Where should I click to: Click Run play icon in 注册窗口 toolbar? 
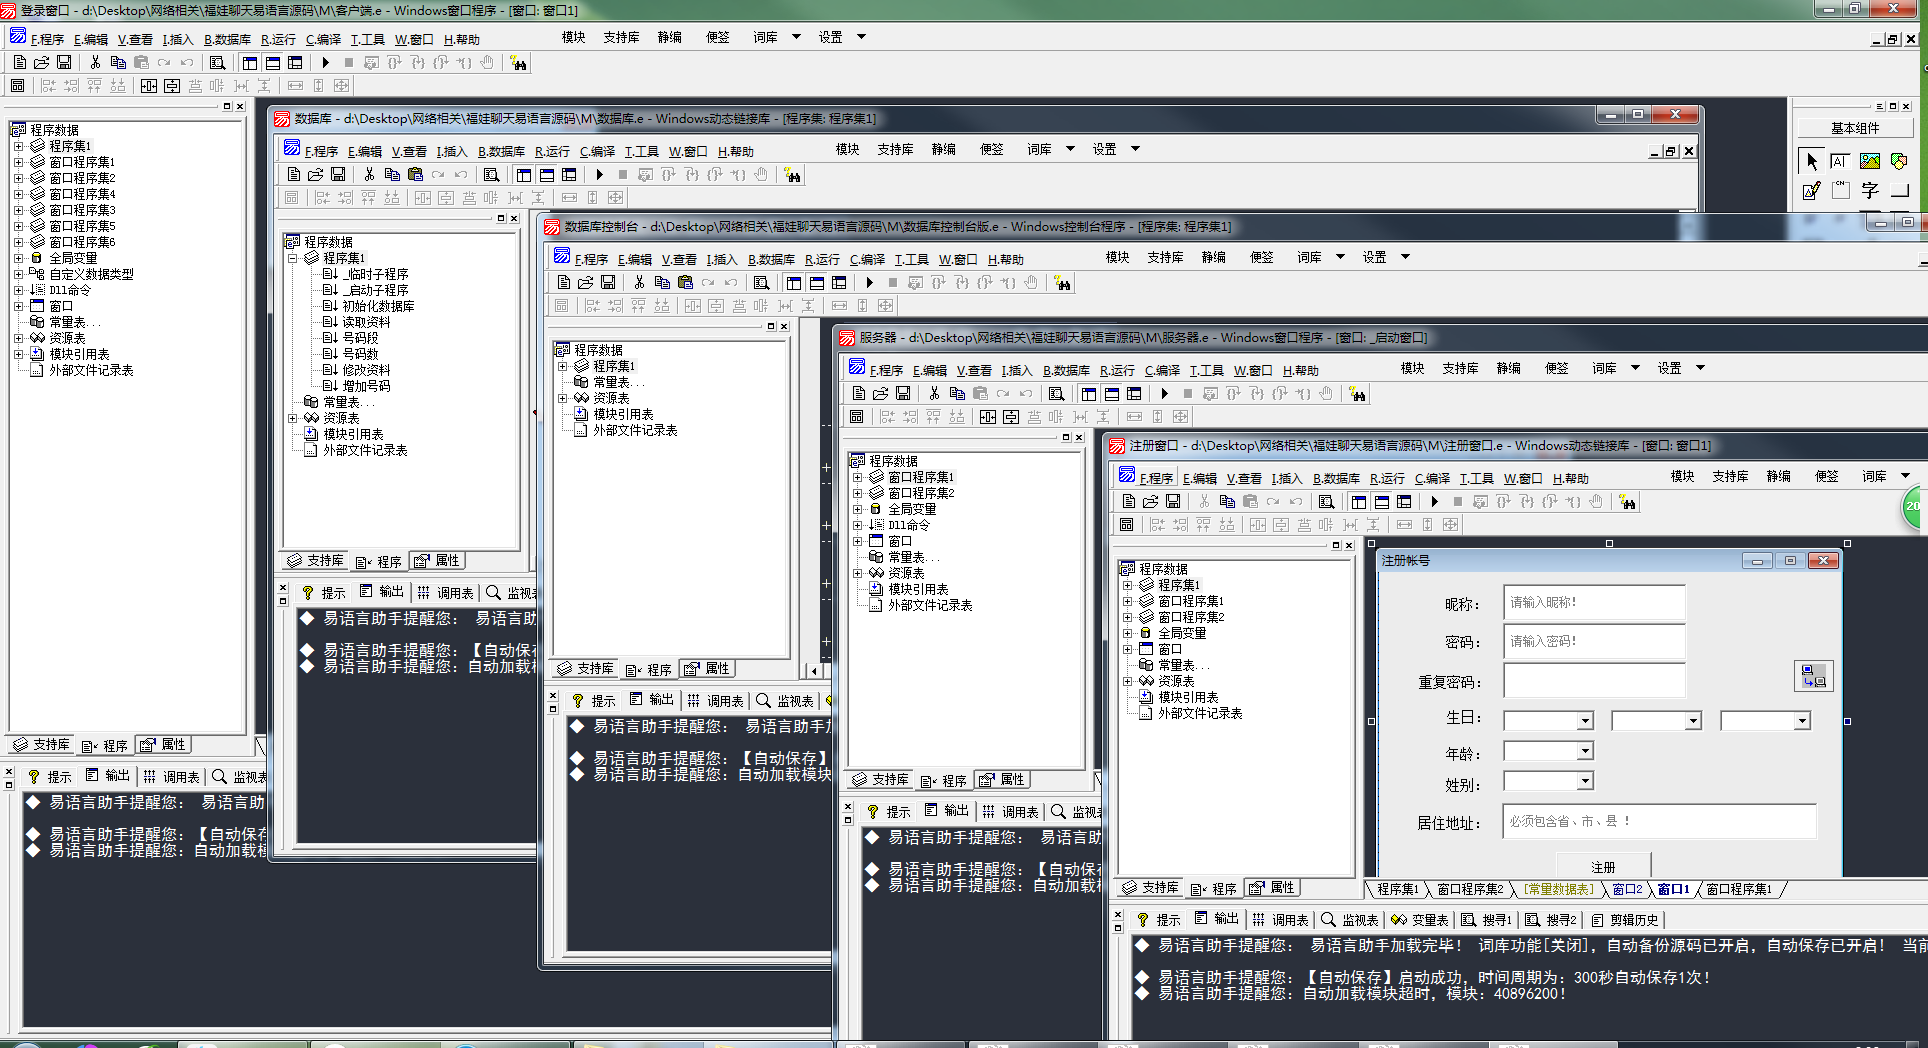pos(1434,502)
